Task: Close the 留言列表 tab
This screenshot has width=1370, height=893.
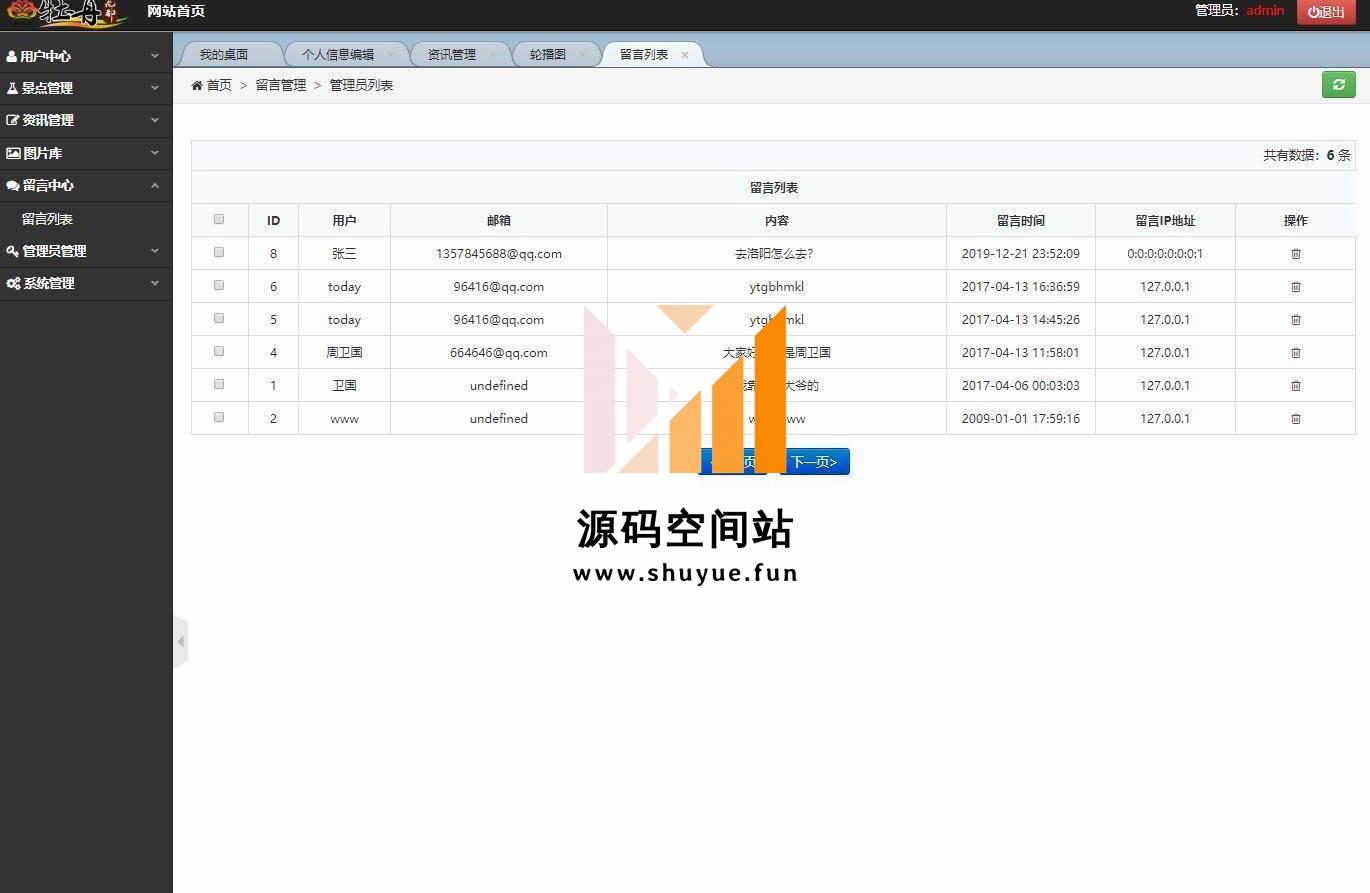Action: (x=685, y=55)
